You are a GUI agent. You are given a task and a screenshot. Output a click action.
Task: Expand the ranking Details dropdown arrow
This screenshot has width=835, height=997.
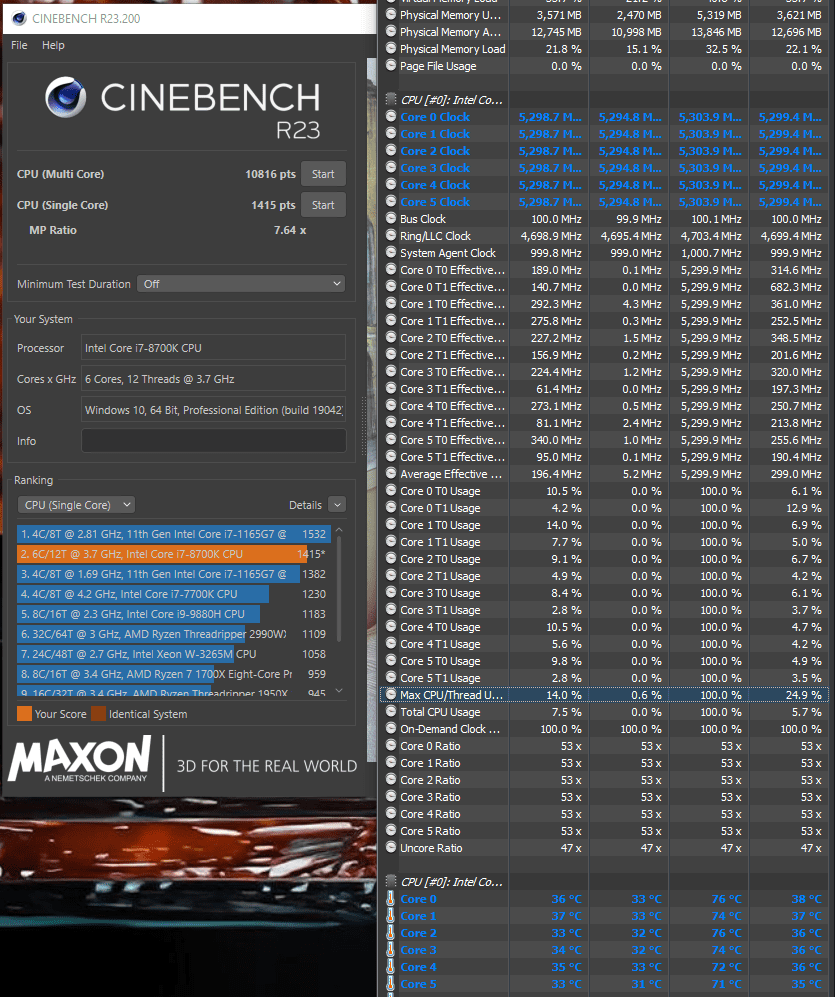coord(338,505)
